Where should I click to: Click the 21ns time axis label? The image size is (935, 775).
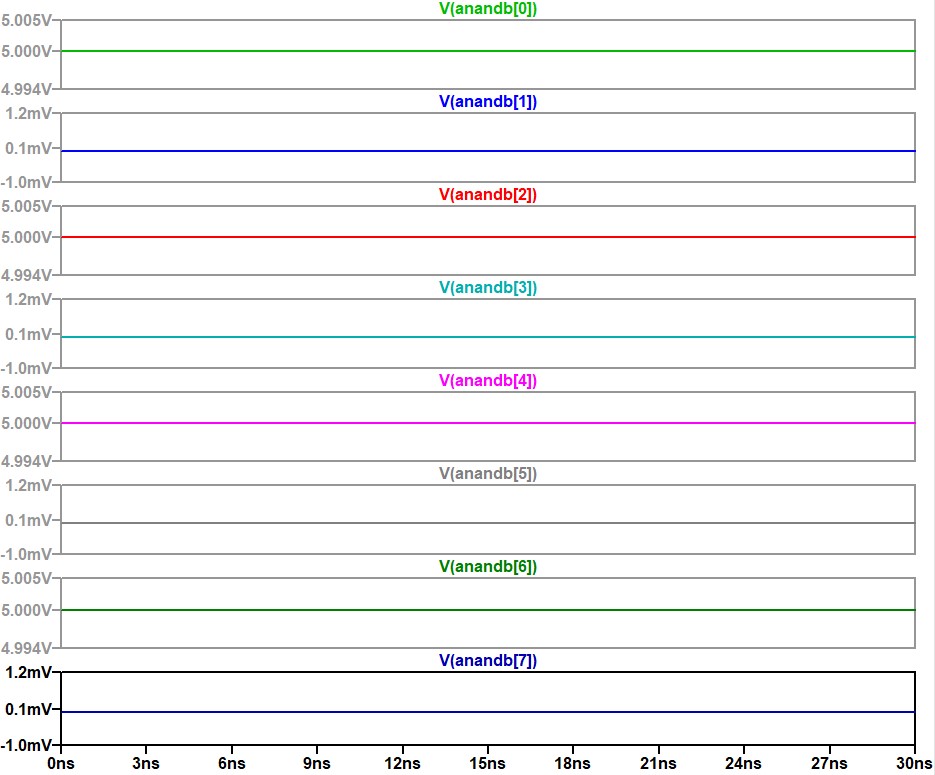pos(658,764)
